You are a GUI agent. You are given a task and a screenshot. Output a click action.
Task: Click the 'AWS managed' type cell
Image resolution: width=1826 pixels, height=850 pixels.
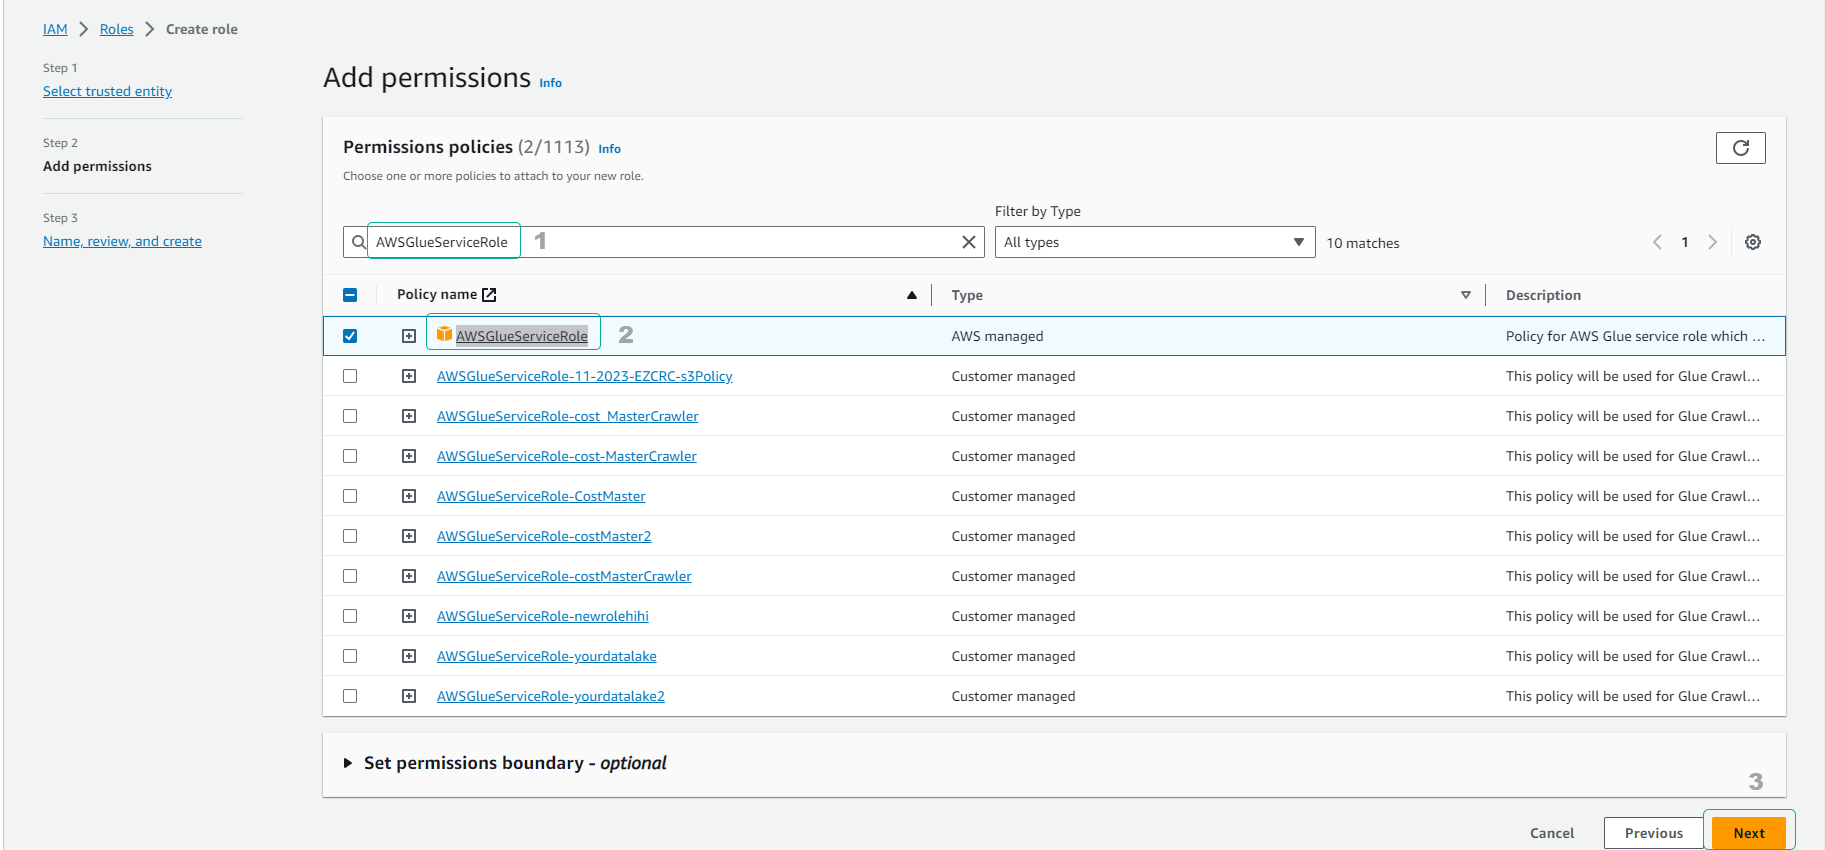(x=997, y=336)
